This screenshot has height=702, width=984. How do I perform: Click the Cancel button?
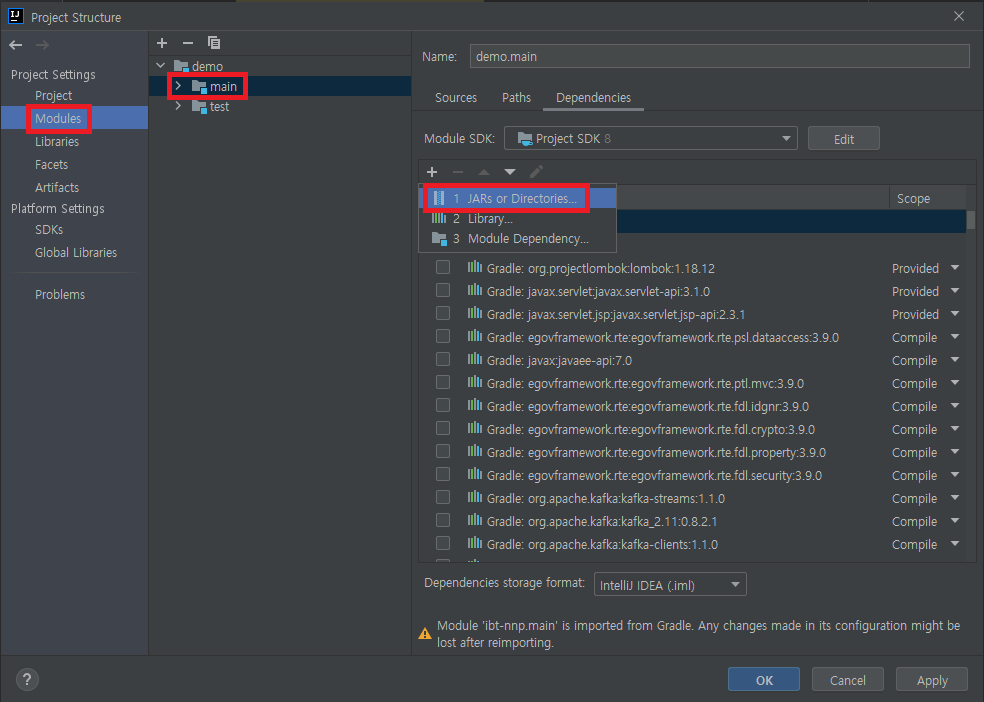(848, 680)
